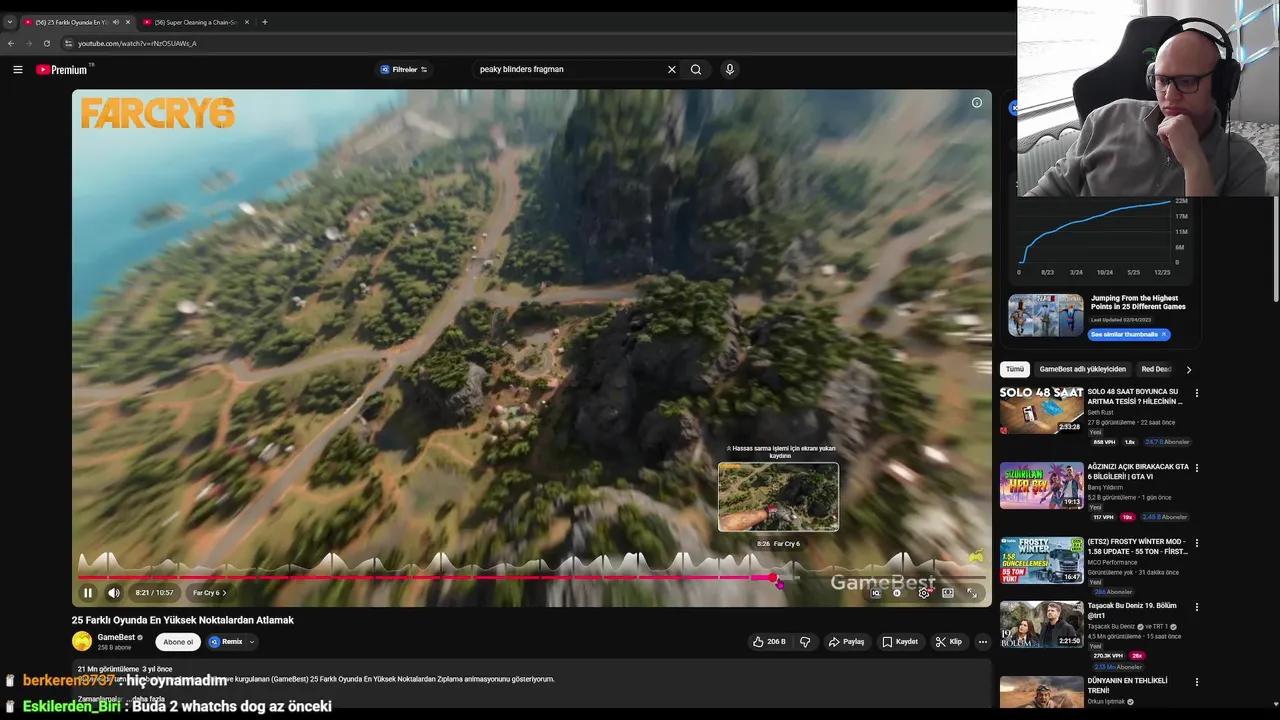Viewport: 1280px width, 720px height.
Task: Click the search field with peaky blinders fragman
Action: point(570,69)
